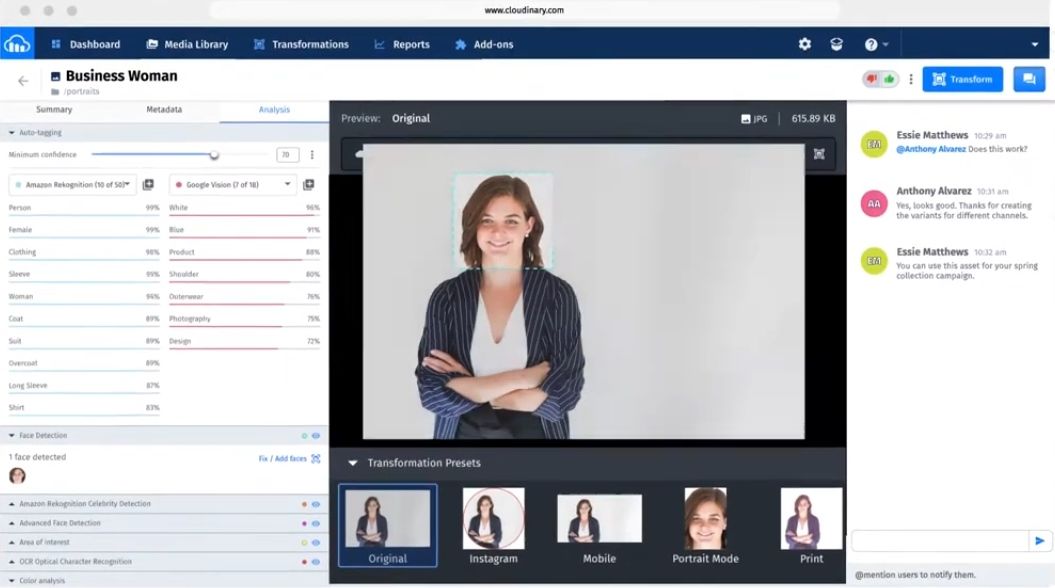Click Essie Matthews avatar on the 10:29 am comment
The image size is (1055, 588).
pyautogui.click(x=874, y=144)
